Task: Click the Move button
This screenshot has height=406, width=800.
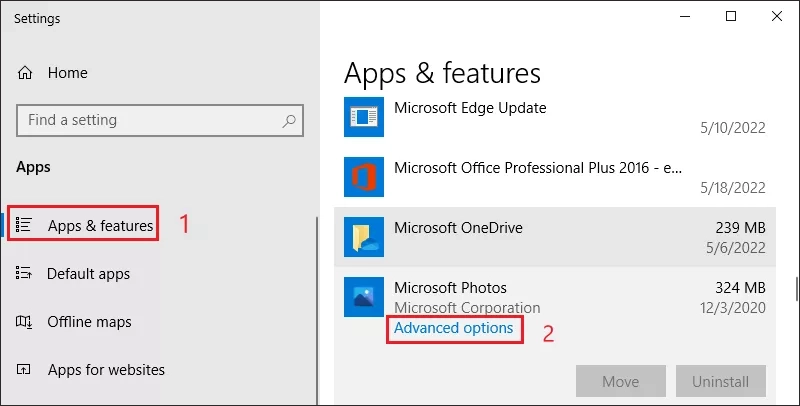Action: tap(620, 381)
